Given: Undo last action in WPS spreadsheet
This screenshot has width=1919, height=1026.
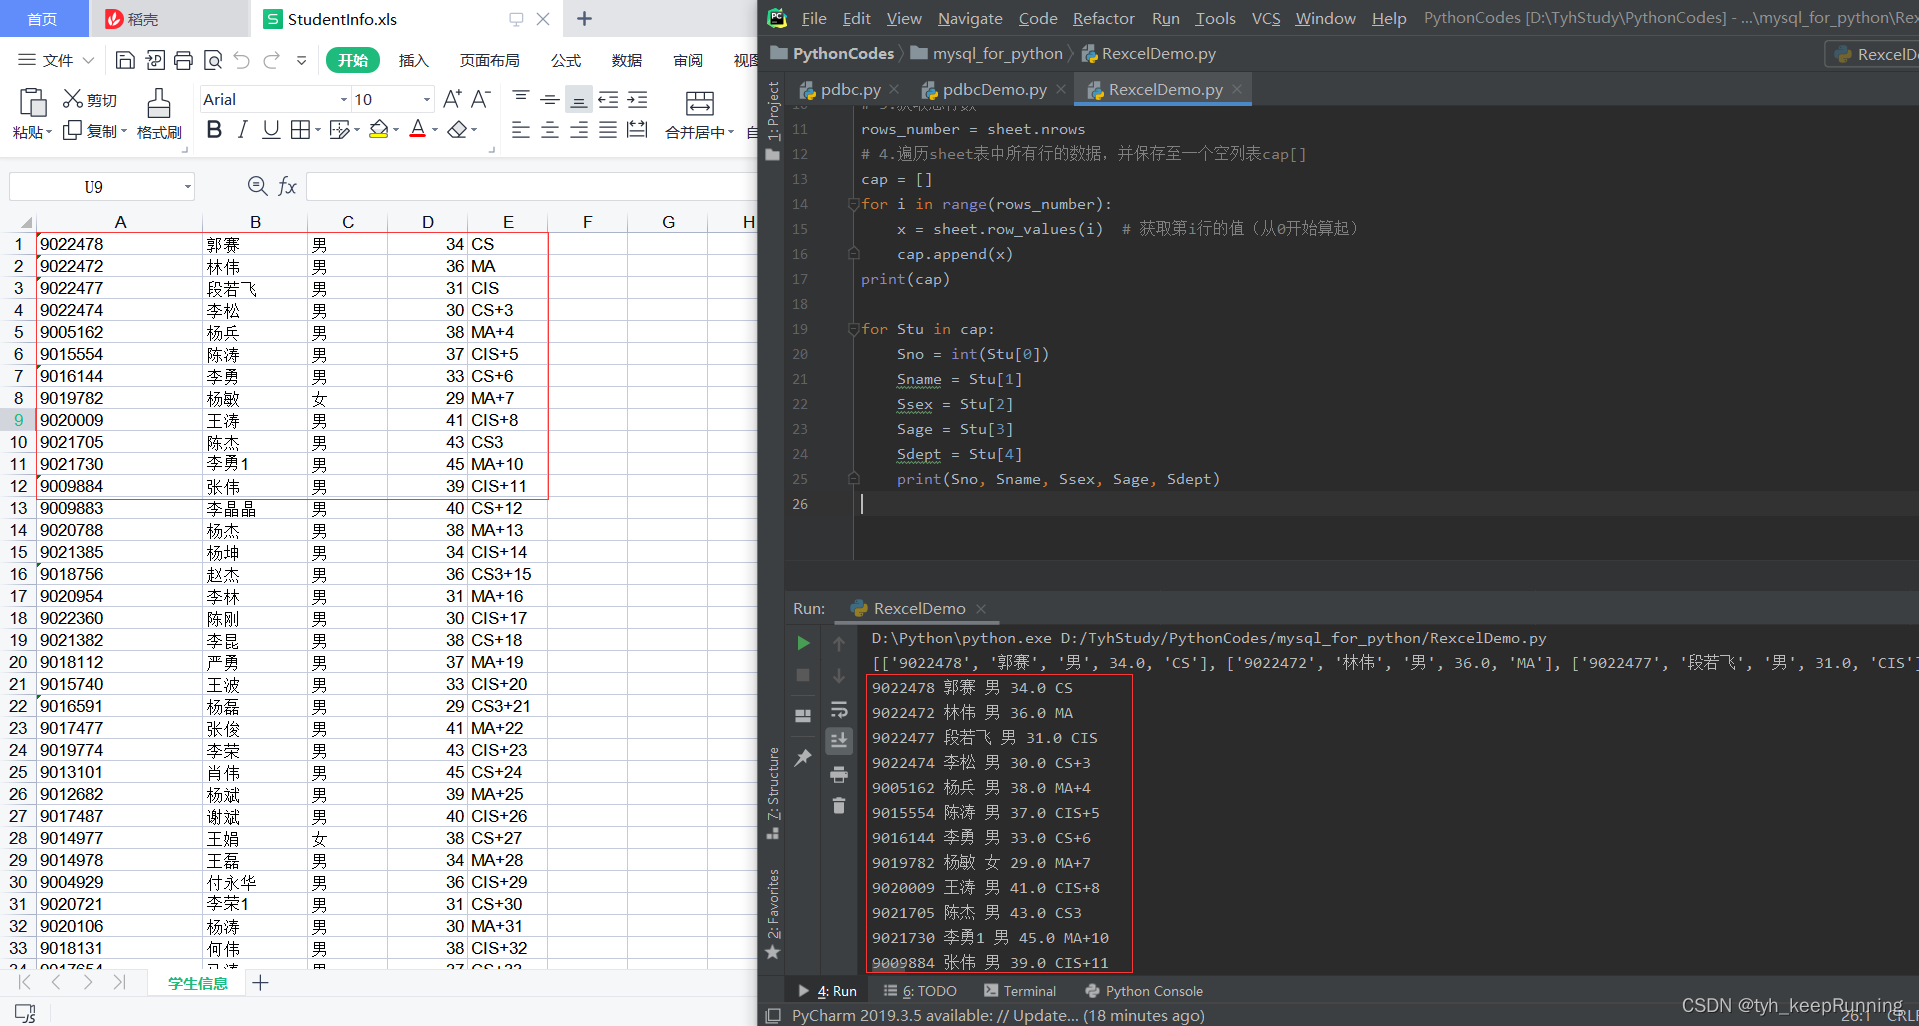Looking at the screenshot, I should [x=242, y=61].
